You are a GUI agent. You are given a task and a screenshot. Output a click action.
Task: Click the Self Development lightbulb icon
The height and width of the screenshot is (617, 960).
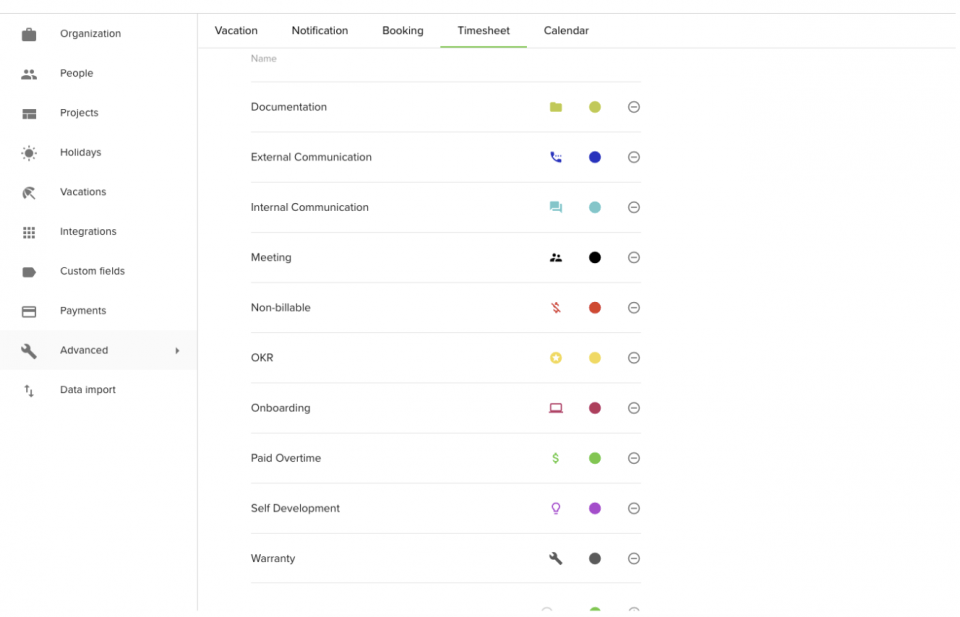[x=555, y=509]
